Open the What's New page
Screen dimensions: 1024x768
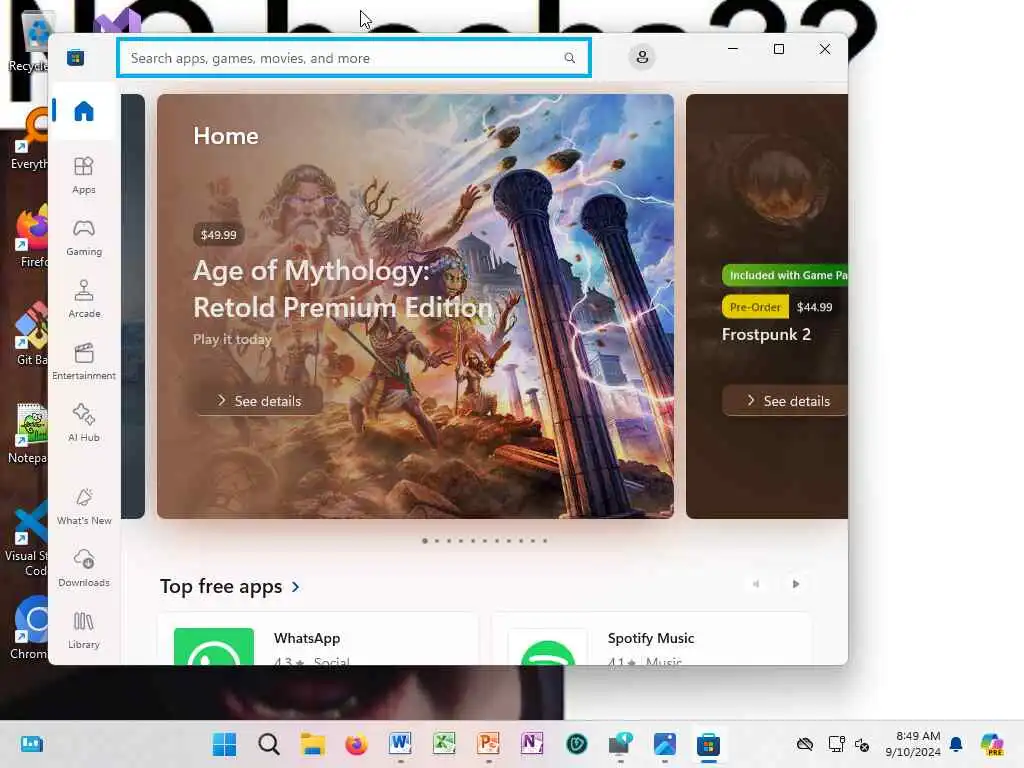click(84, 506)
